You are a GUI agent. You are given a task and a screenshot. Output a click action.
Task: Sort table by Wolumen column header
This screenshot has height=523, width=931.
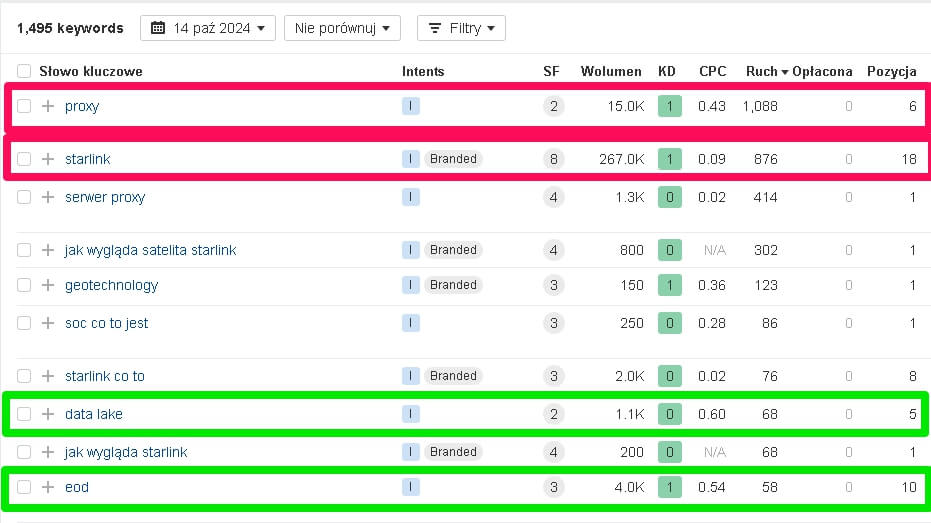(611, 71)
